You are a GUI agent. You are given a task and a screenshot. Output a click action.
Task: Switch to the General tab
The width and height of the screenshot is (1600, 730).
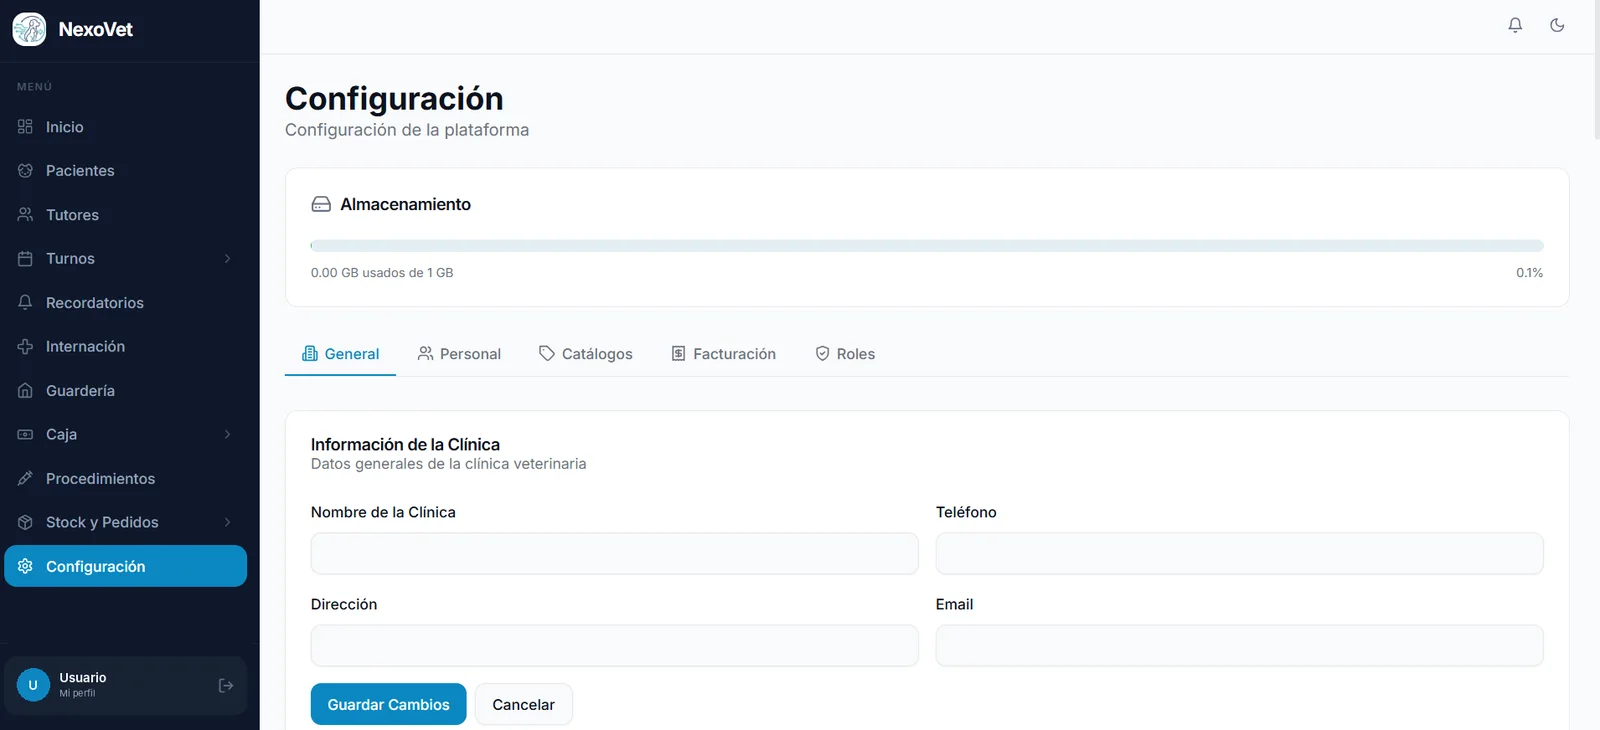point(340,354)
